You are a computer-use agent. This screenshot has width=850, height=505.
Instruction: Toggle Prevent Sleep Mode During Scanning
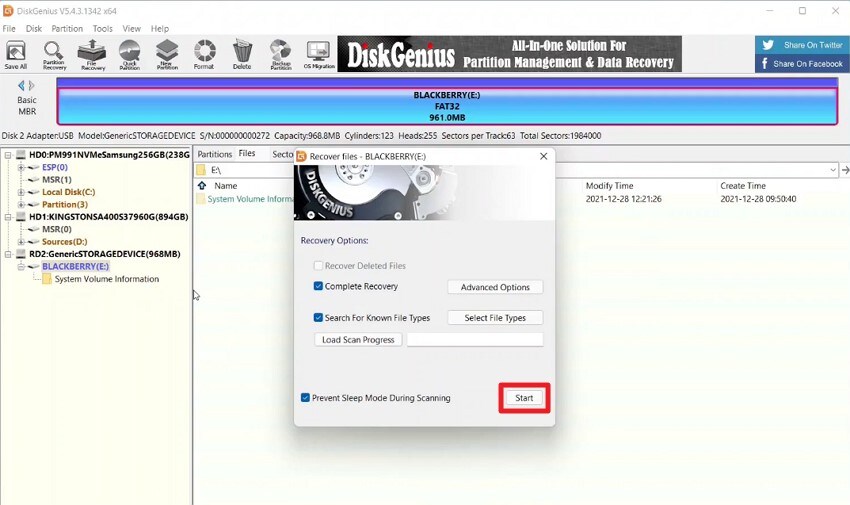[305, 398]
